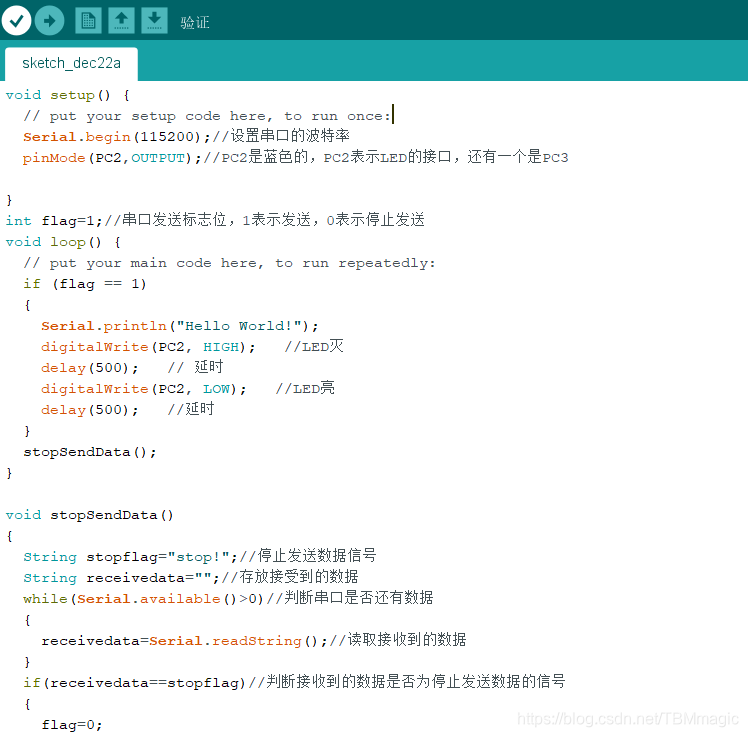The width and height of the screenshot is (748, 737).
Task: Click the Verify checkmark icon
Action: (x=16, y=21)
